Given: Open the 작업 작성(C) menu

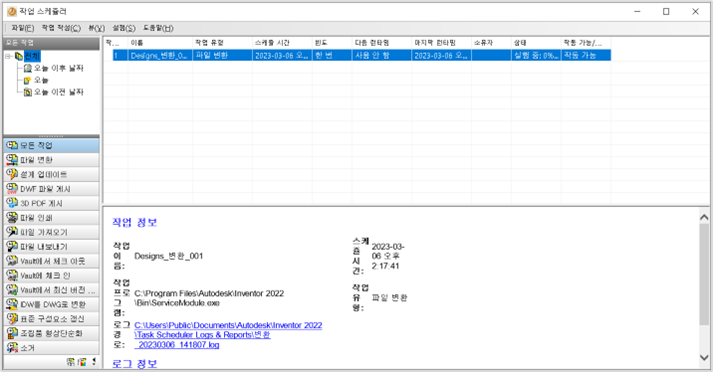Looking at the screenshot, I should click(x=61, y=28).
